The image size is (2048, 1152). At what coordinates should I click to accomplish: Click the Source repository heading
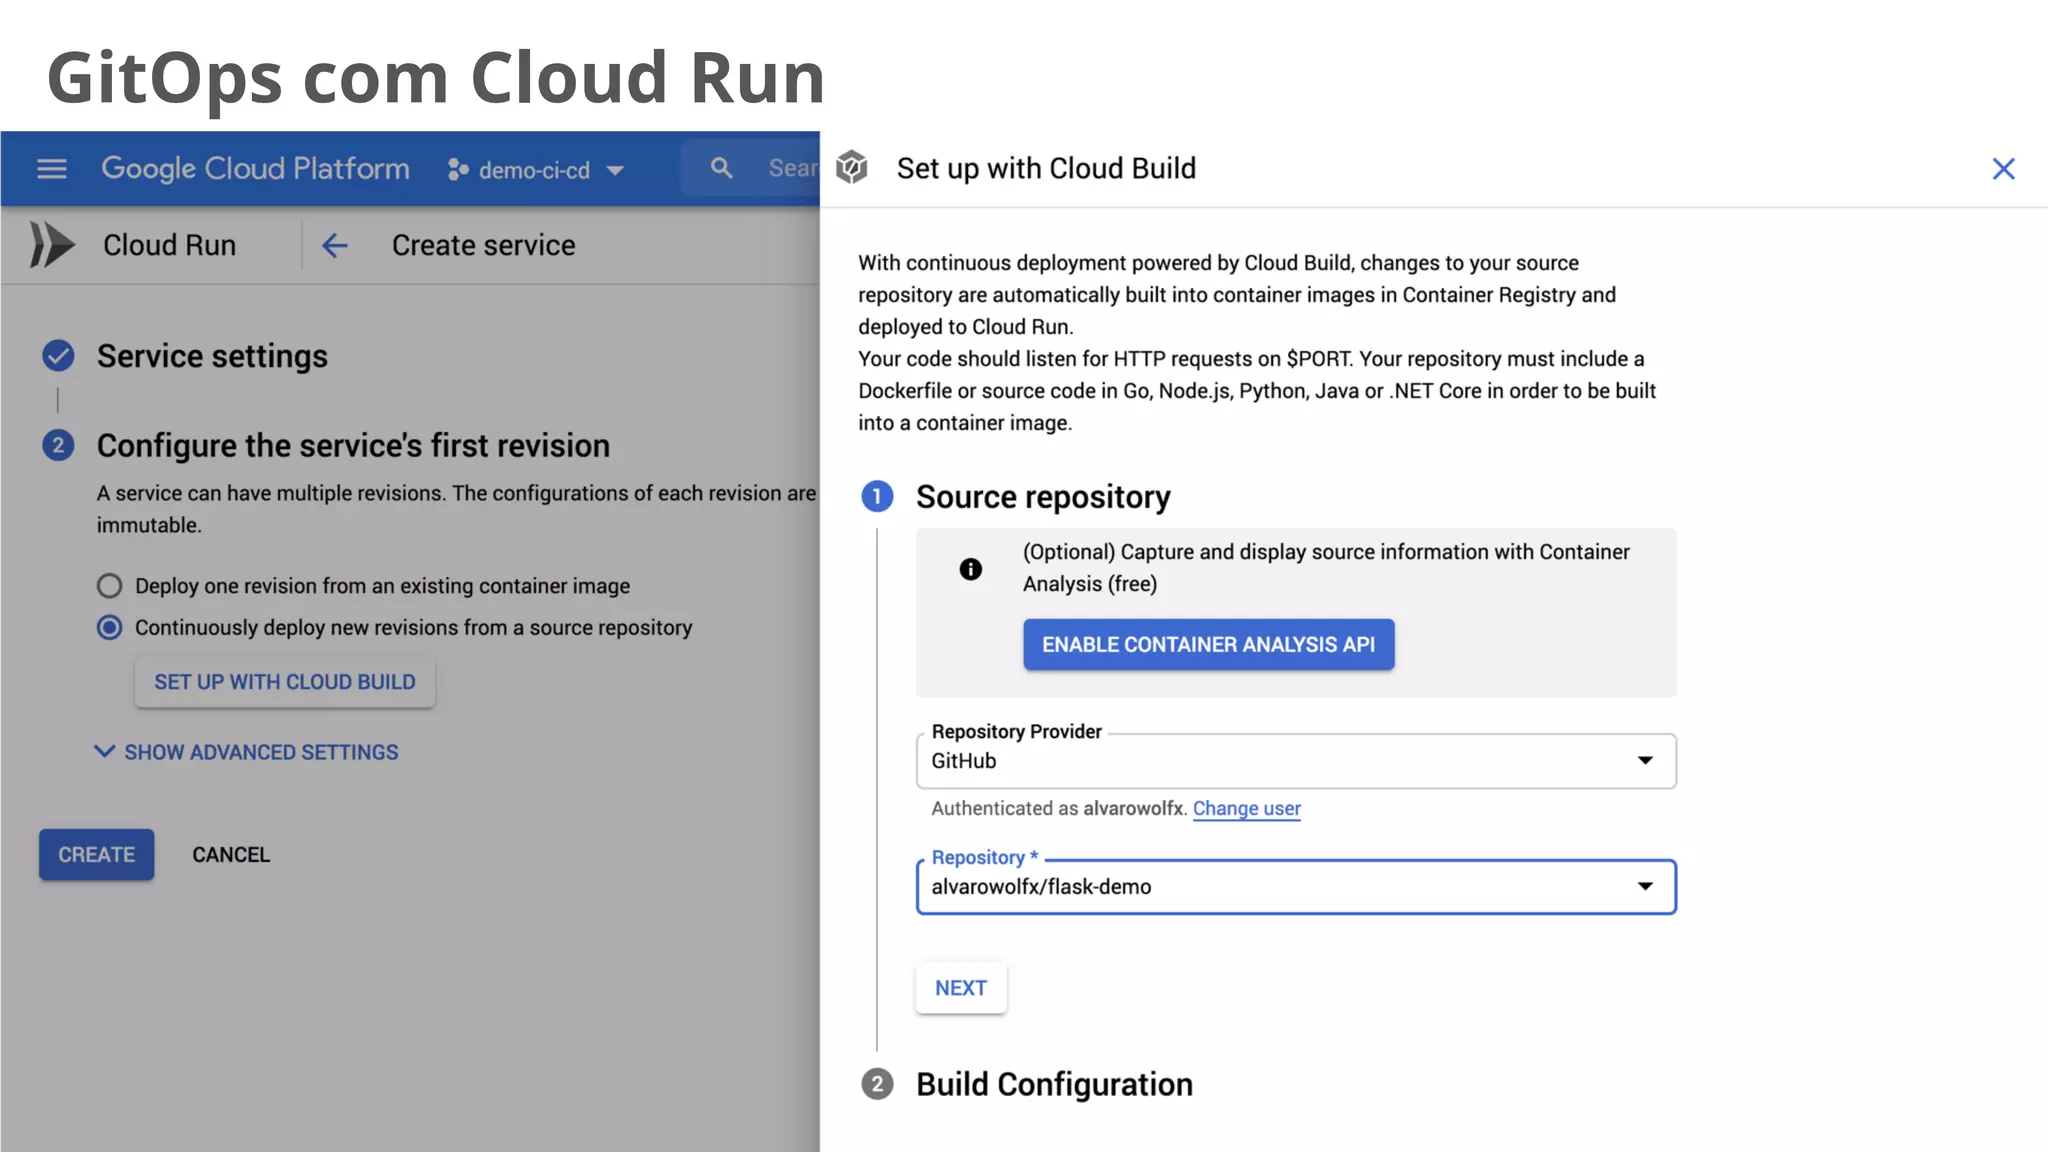point(1043,497)
